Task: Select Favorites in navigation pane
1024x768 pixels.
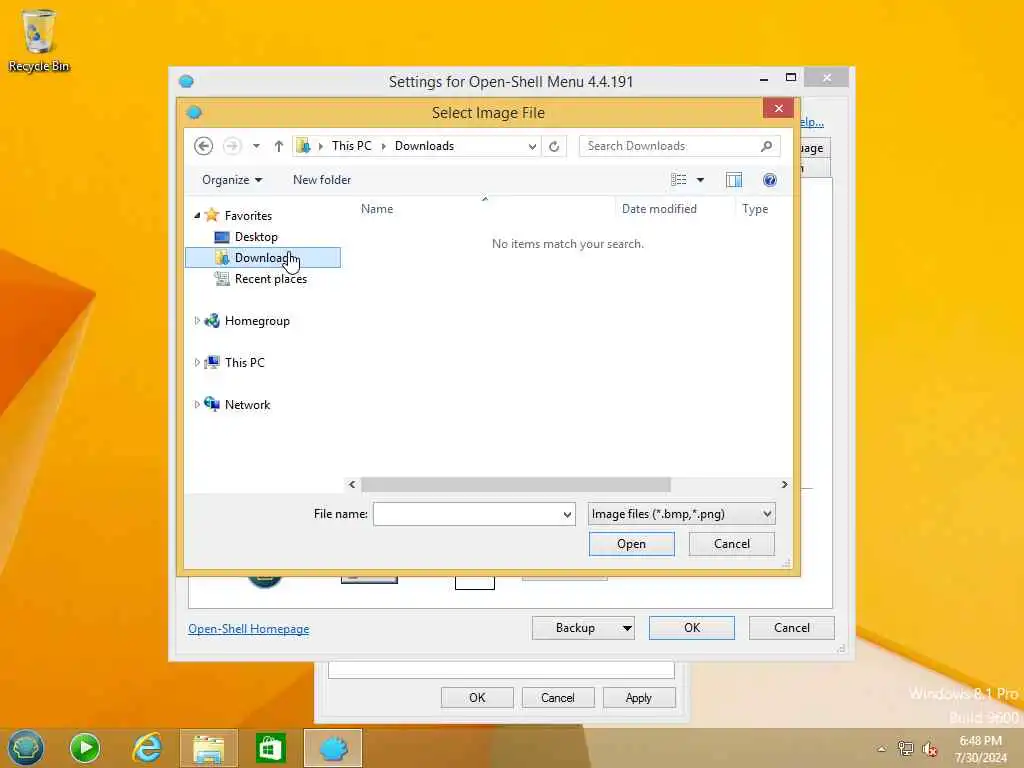Action: pos(248,216)
